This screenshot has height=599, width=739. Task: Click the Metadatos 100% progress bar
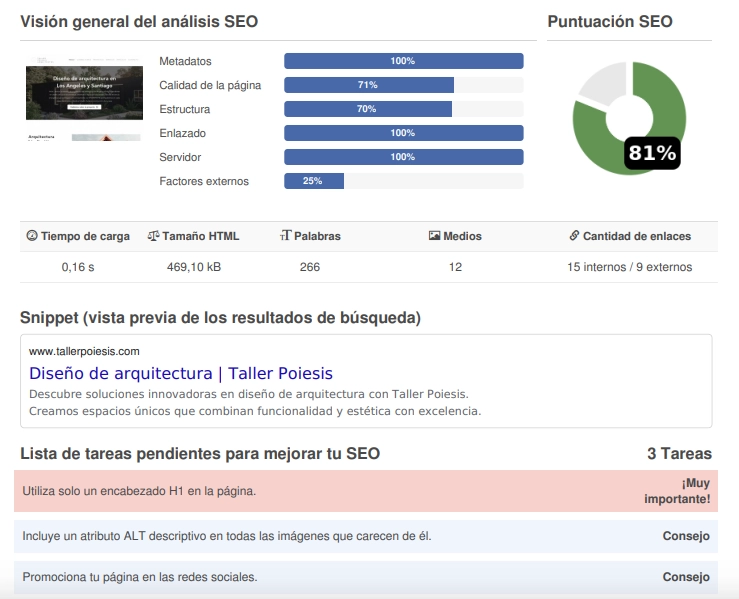[403, 61]
